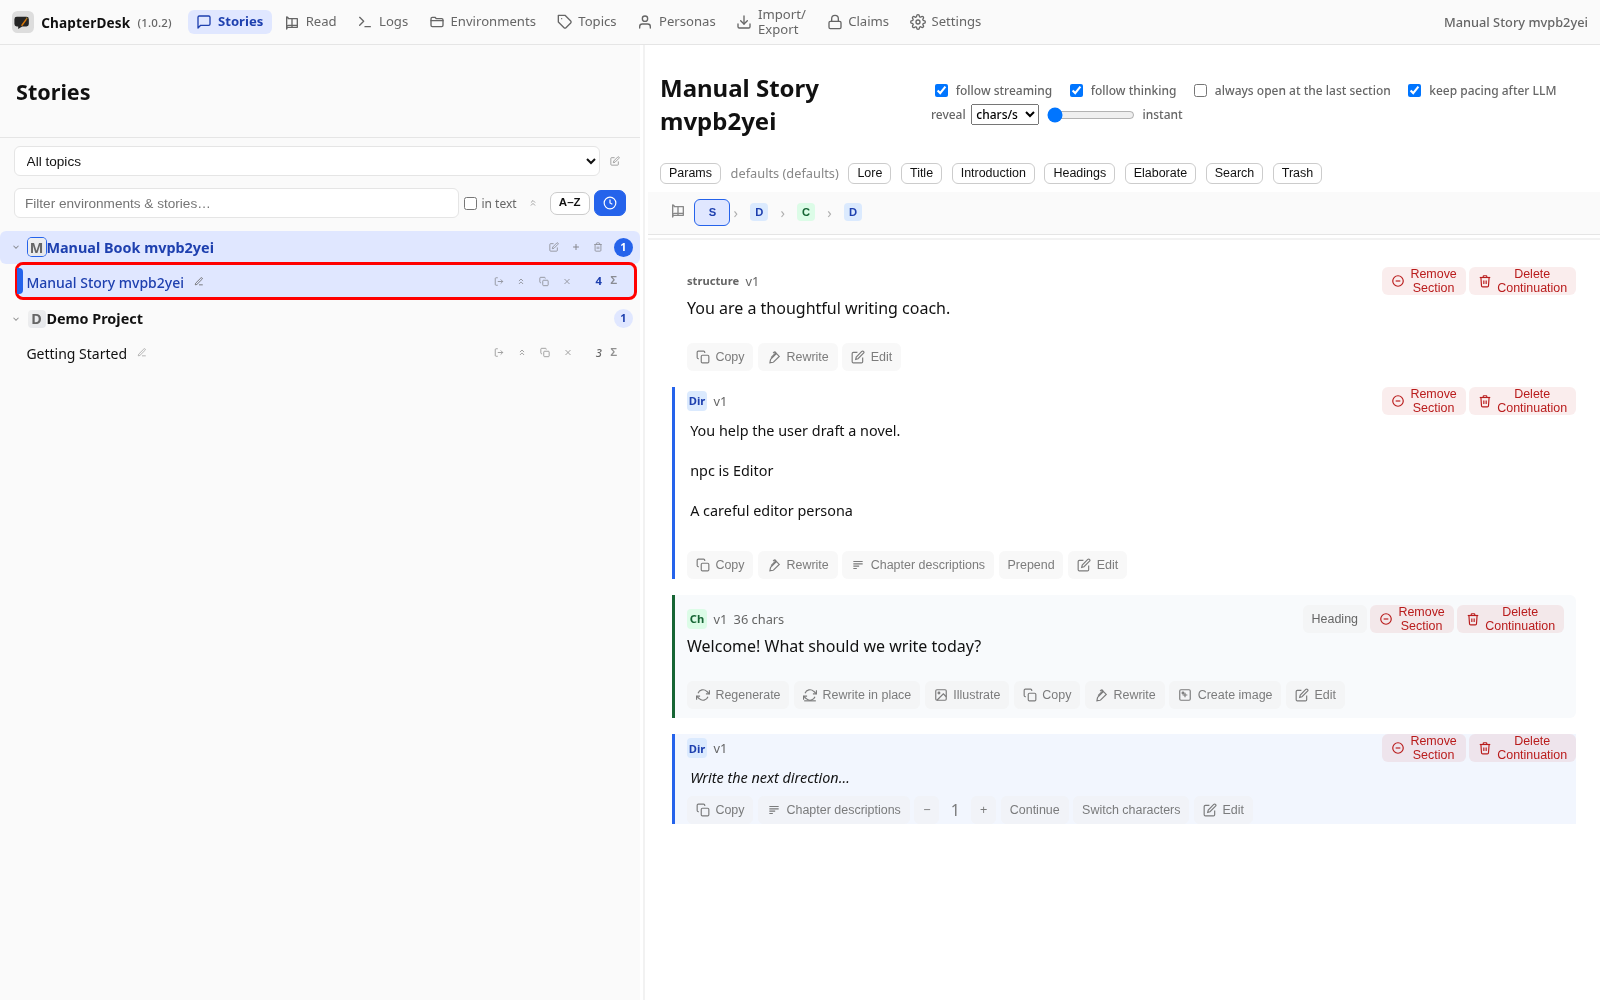Screen dimensions: 1600x1000
Task: Collapse the Manual Book mvpb2yei group
Action: (16, 247)
